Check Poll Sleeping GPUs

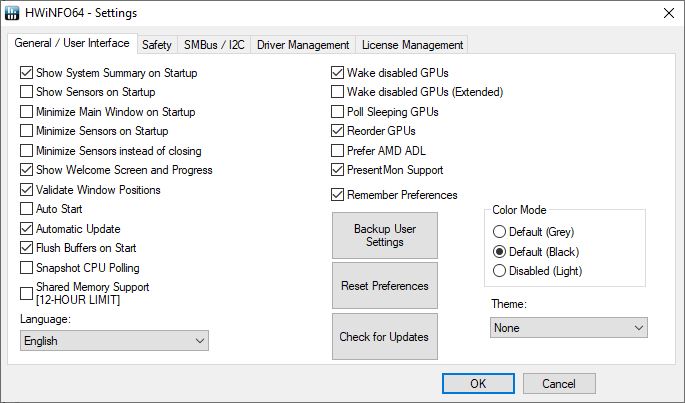337,111
